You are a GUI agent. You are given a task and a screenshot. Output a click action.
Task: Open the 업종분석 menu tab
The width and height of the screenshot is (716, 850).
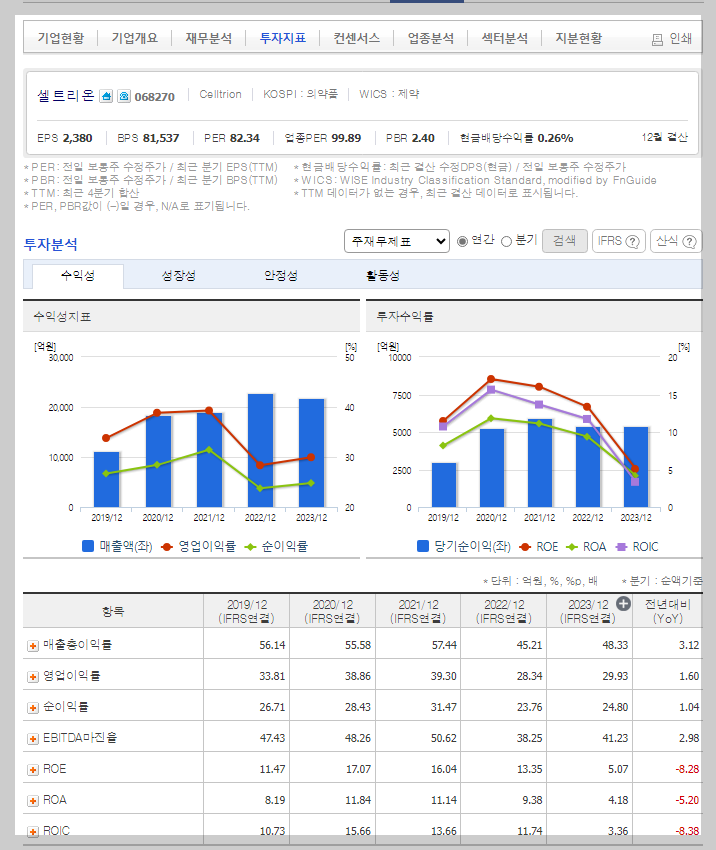pos(431,38)
